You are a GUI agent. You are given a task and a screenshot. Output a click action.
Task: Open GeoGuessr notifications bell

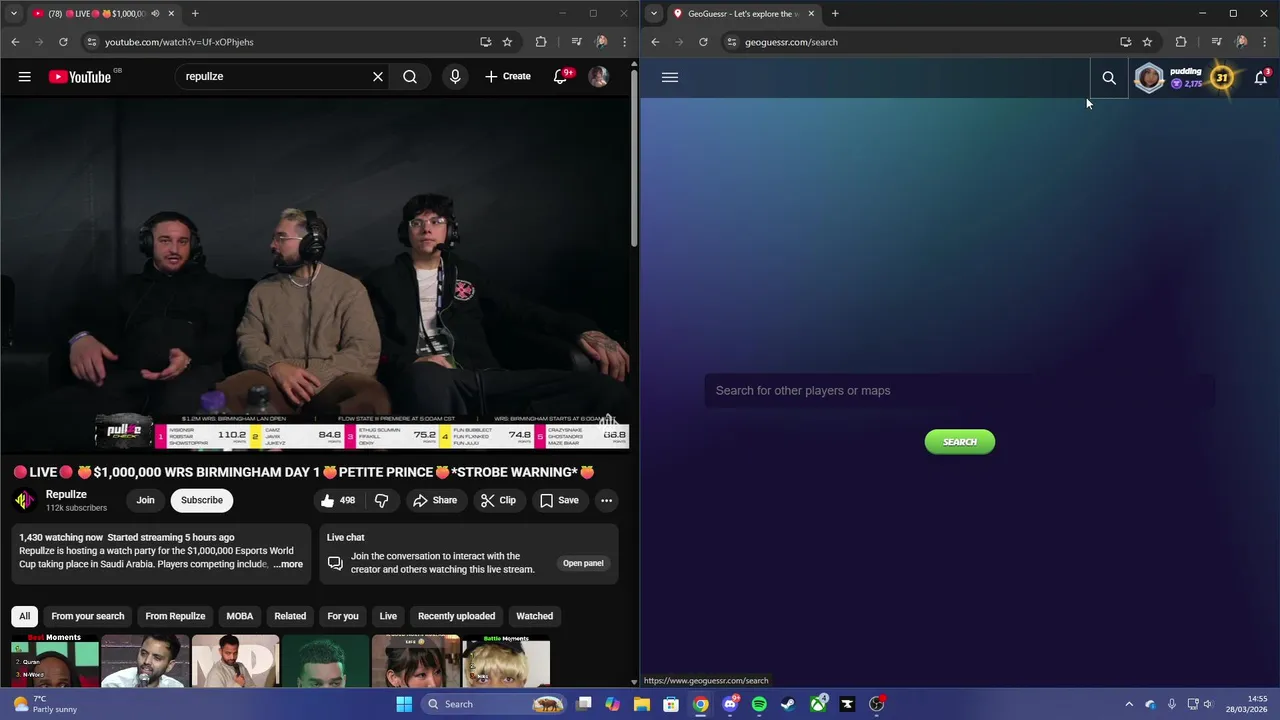click(x=1261, y=78)
